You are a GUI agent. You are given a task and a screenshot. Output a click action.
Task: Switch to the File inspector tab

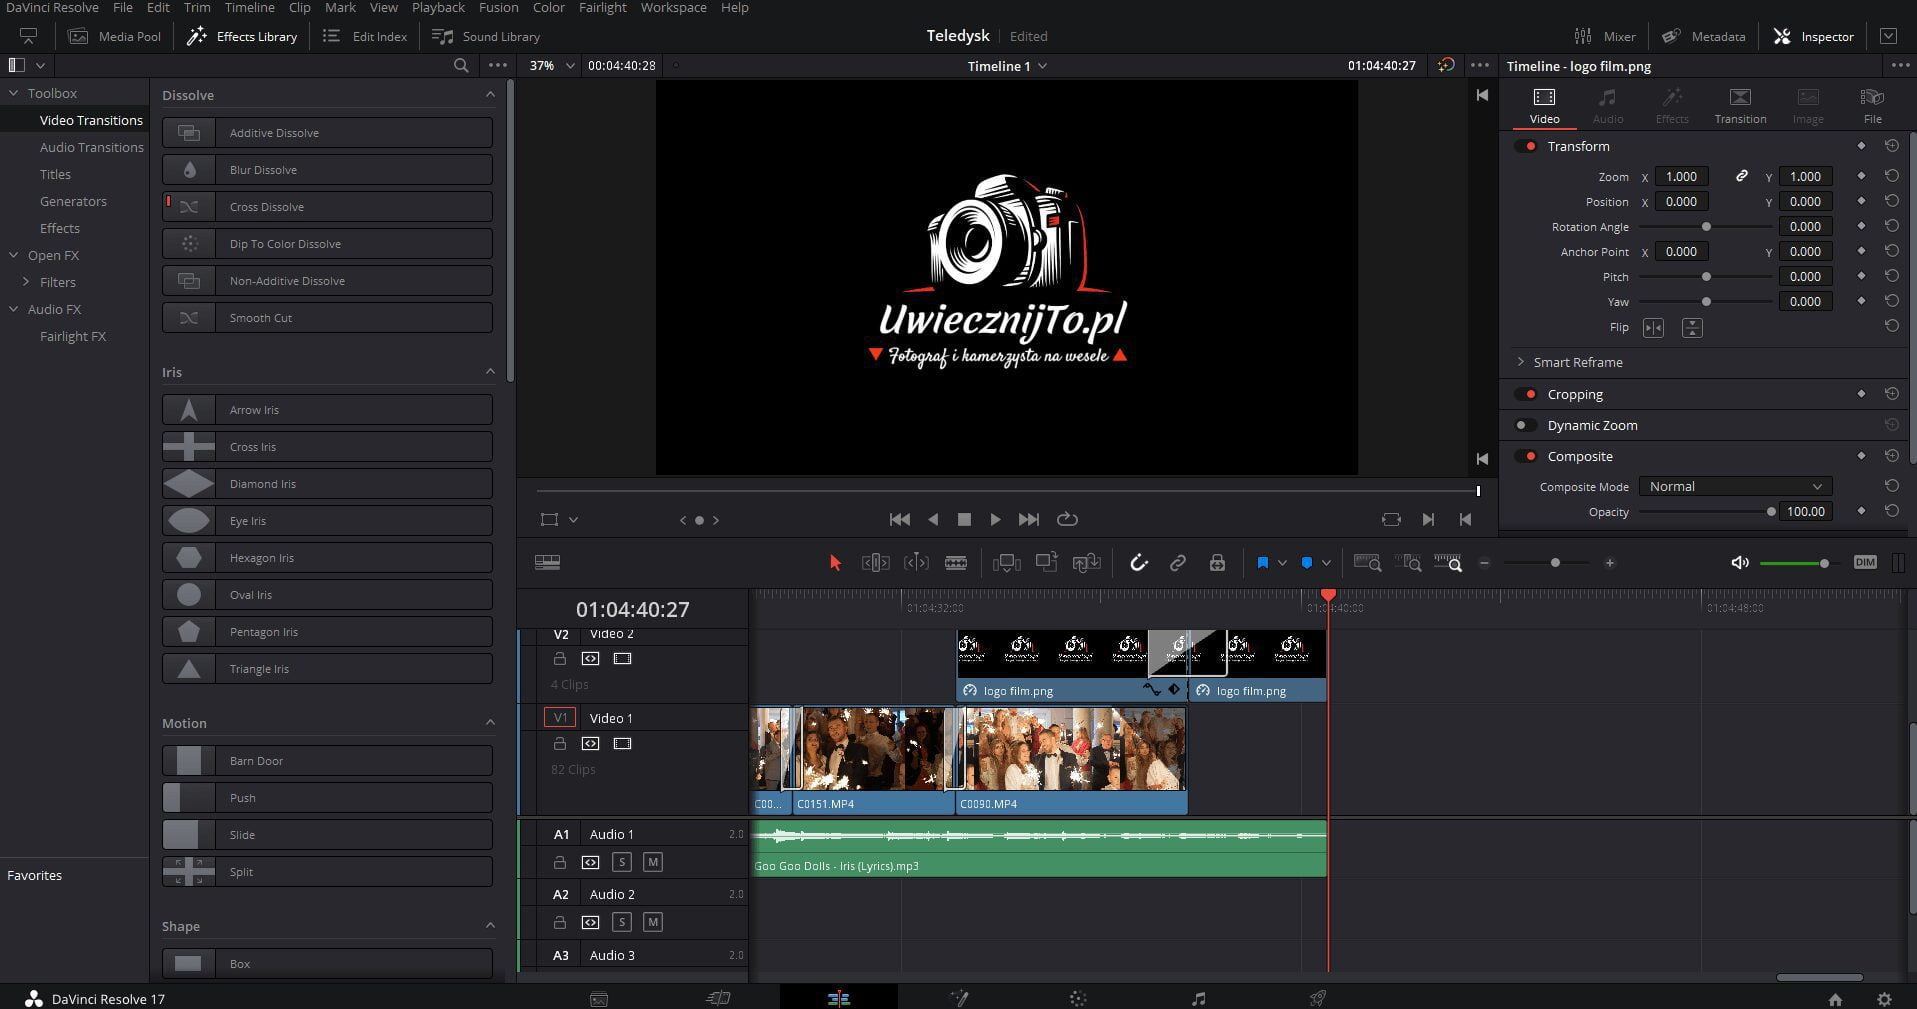click(1872, 105)
